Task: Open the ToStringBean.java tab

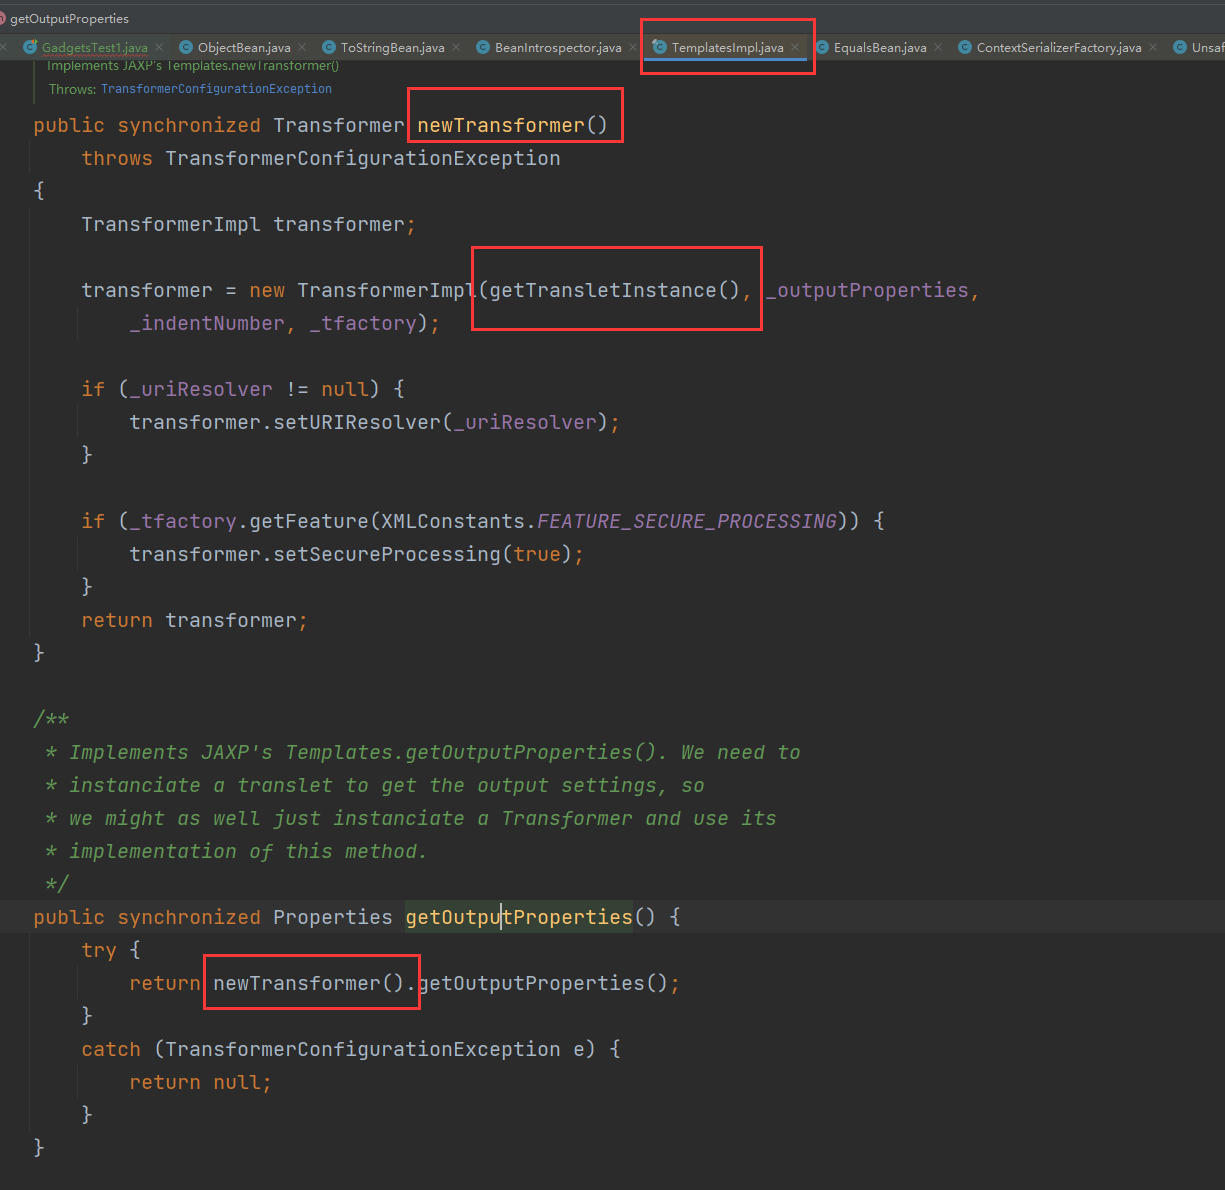Action: (x=393, y=47)
